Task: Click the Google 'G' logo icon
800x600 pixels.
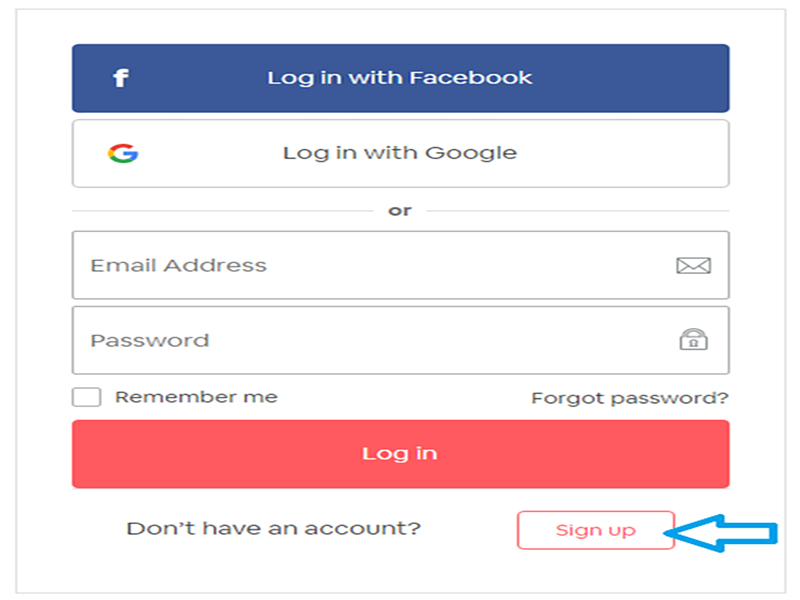Action: (123, 153)
